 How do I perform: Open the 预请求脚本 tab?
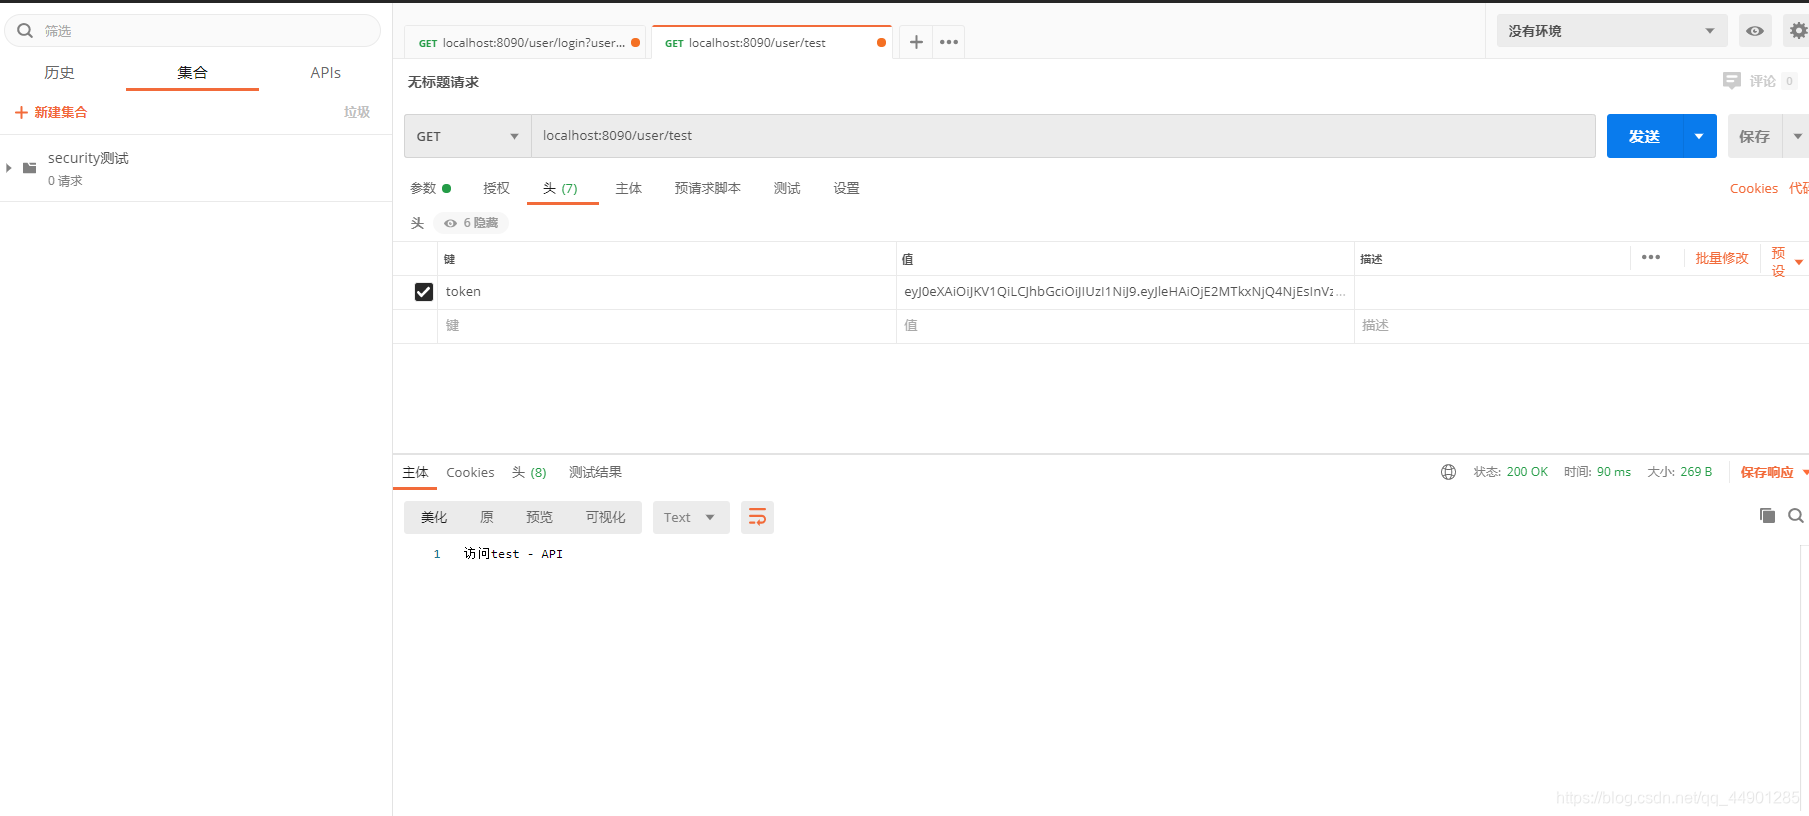pyautogui.click(x=707, y=188)
